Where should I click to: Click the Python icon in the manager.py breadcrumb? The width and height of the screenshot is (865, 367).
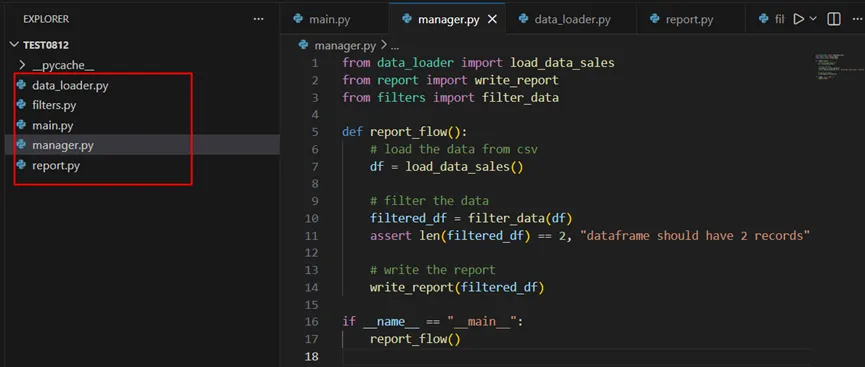point(303,45)
